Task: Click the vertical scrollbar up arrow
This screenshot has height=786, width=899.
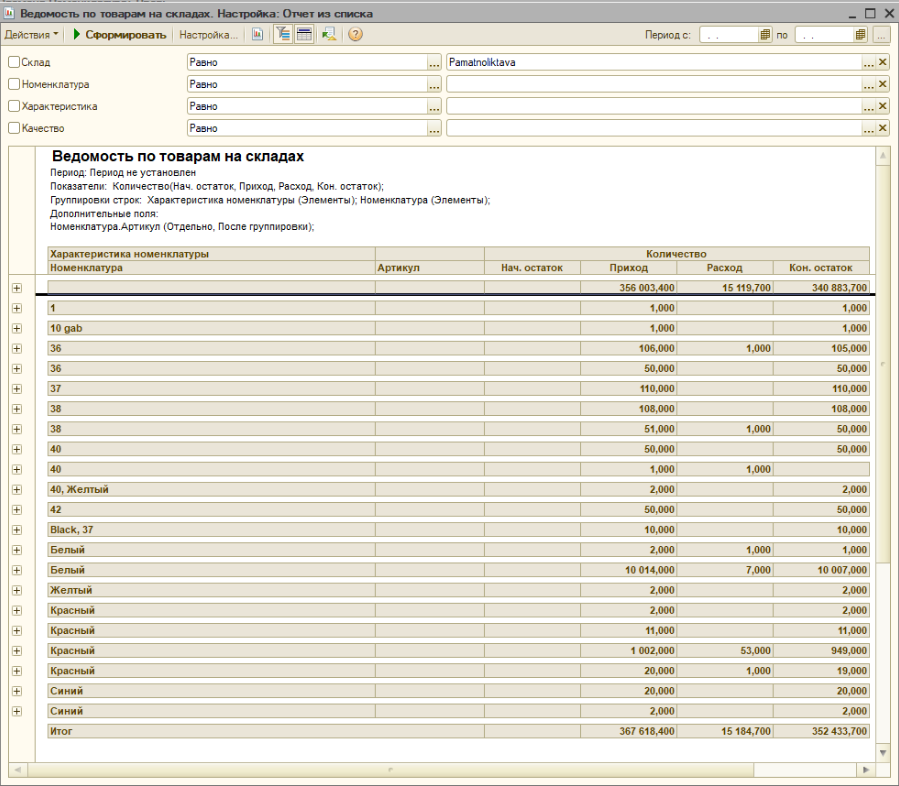Action: (883, 157)
